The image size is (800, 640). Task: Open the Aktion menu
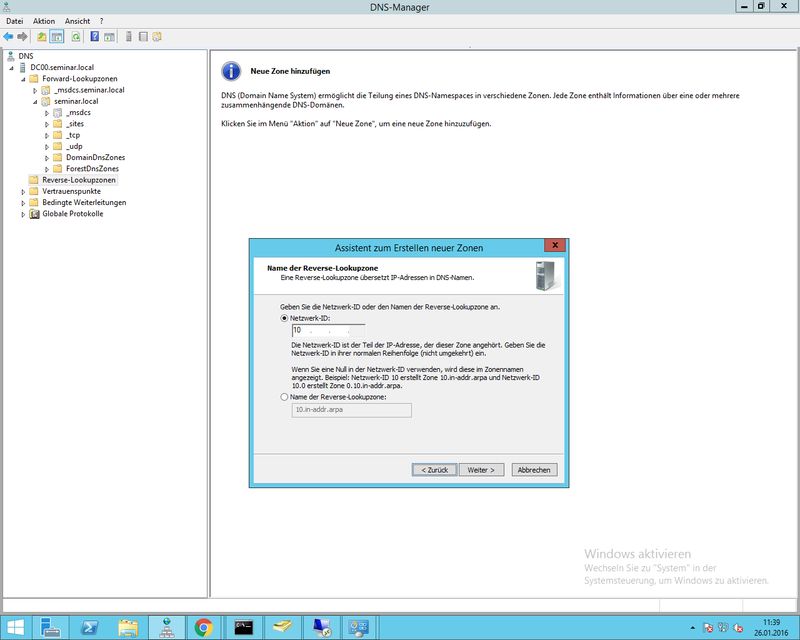click(x=44, y=21)
